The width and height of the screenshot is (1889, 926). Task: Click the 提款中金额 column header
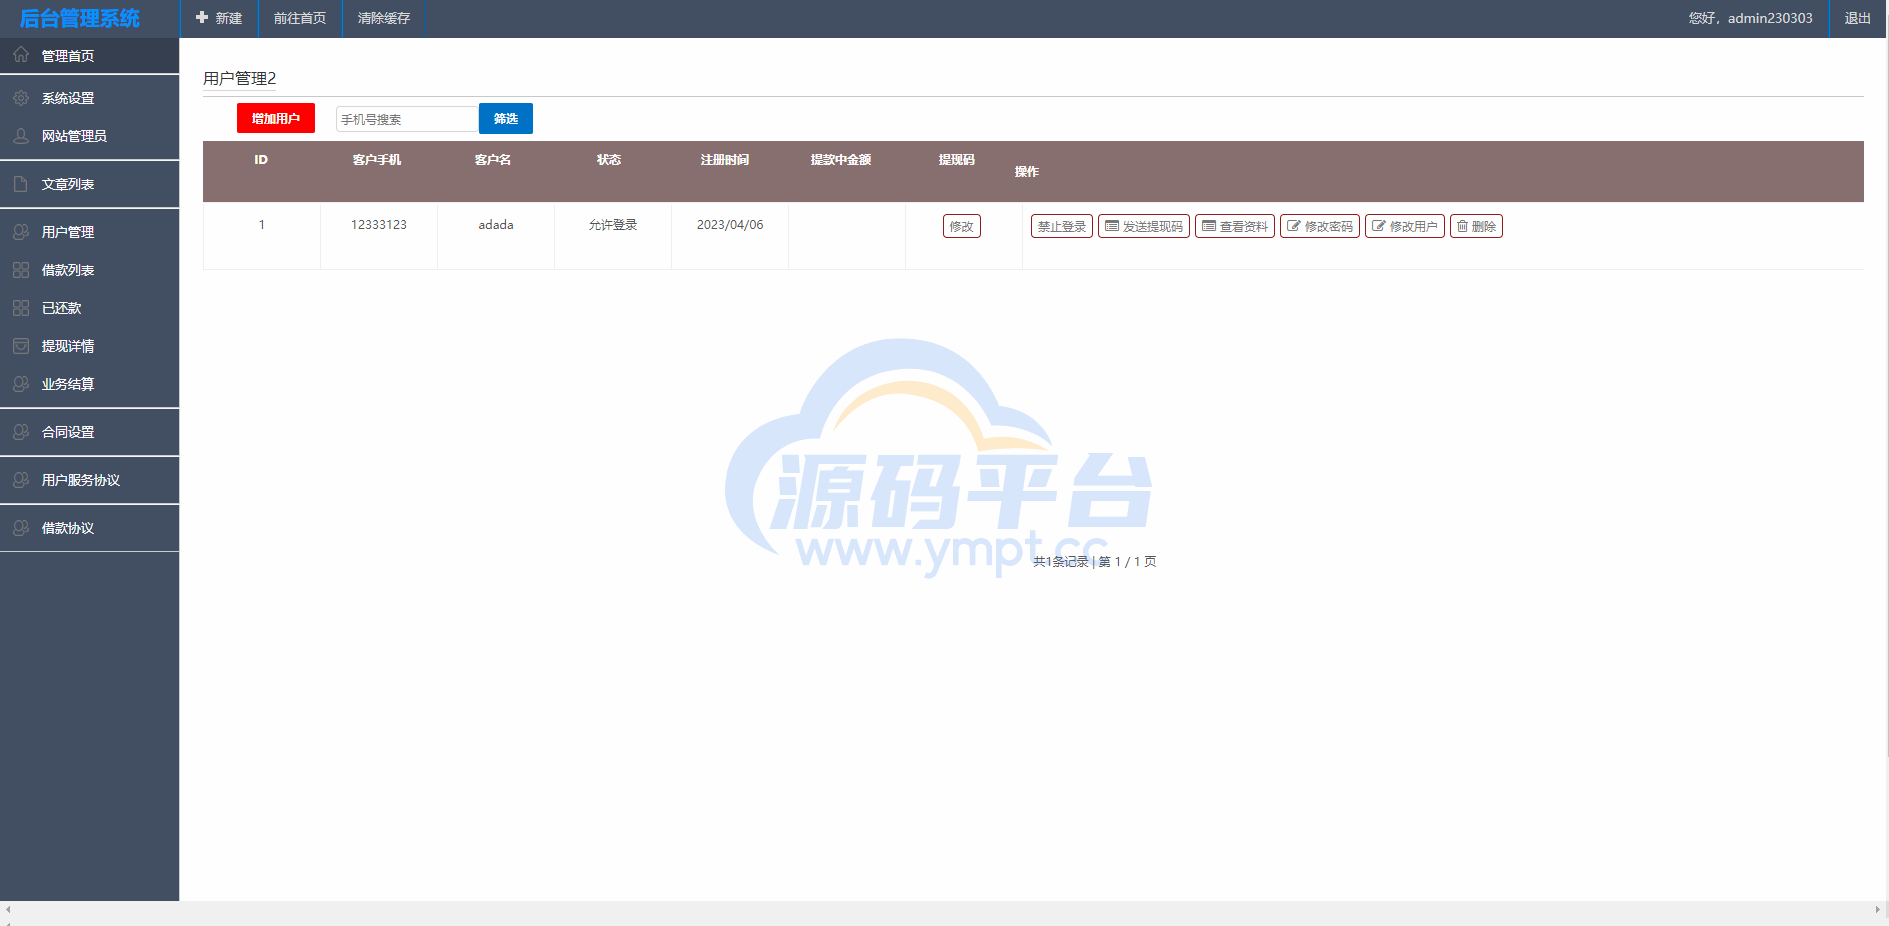(x=841, y=160)
